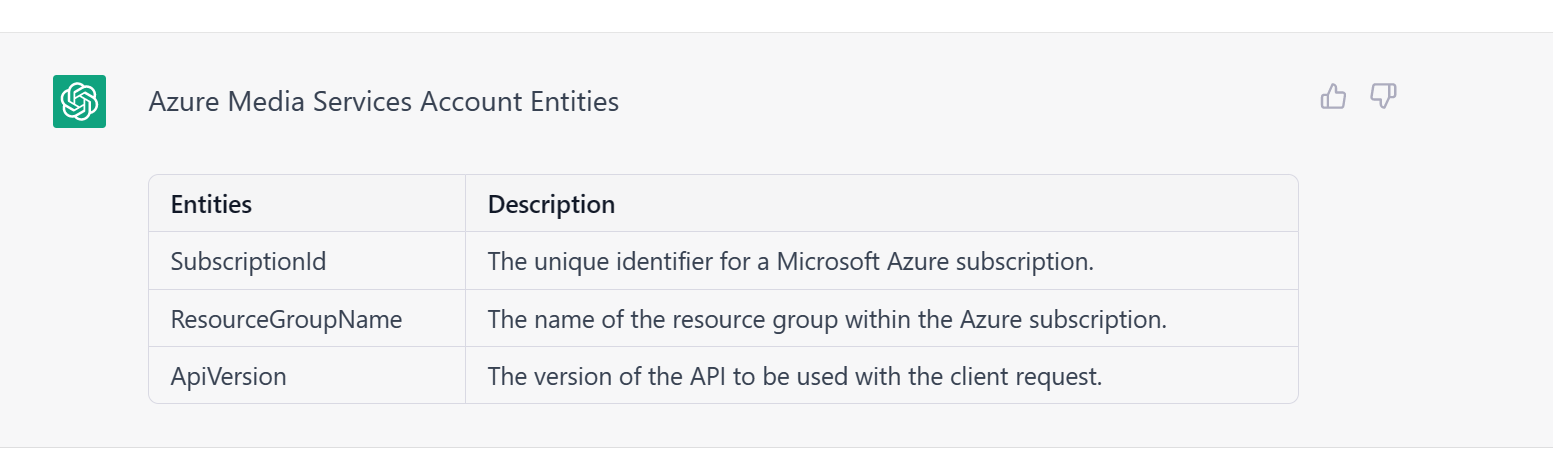Viewport: 1553px width, 469px height.
Task: Click the ApiVersion description text
Action: [795, 377]
